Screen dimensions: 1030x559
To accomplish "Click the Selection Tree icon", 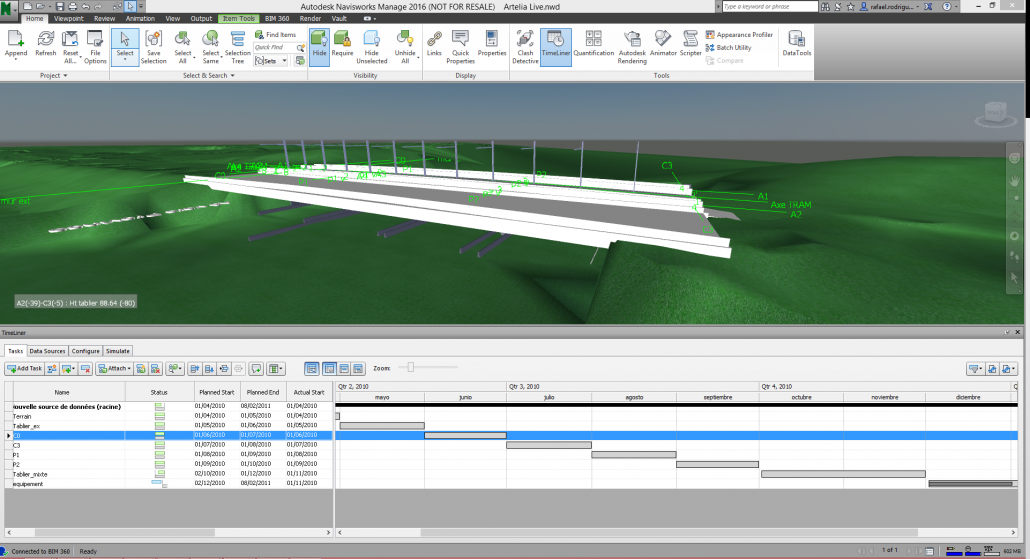I will pyautogui.click(x=237, y=46).
